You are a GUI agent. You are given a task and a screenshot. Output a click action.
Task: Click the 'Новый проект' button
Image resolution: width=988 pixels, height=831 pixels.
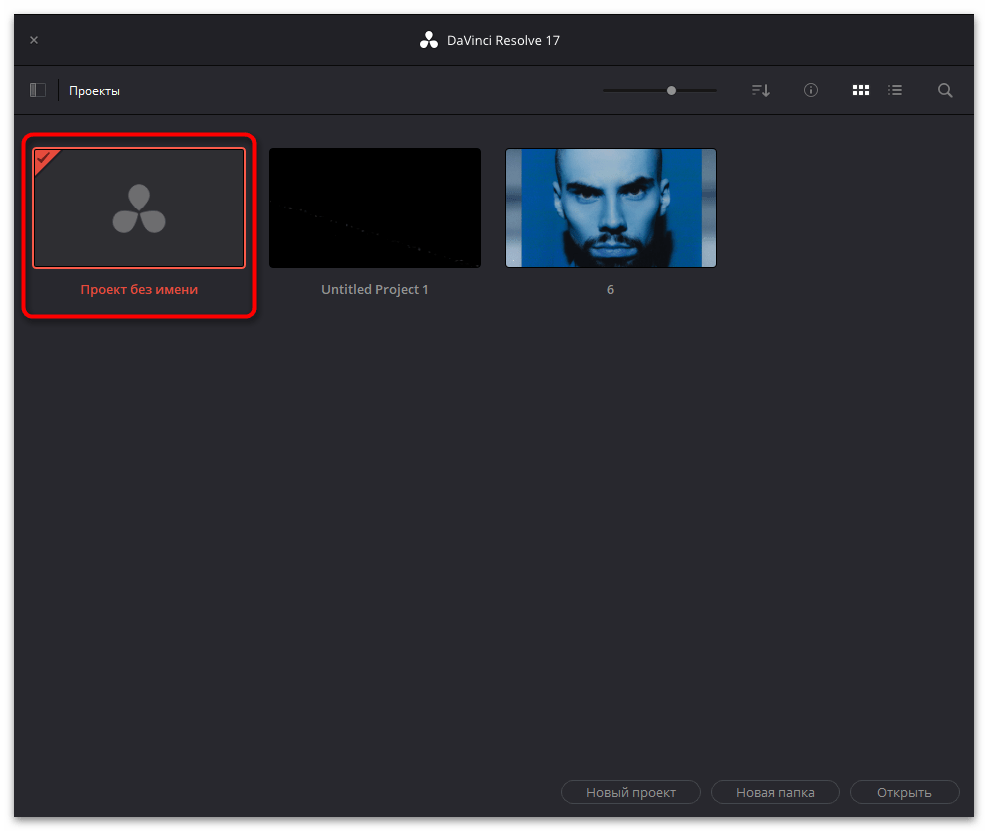pyautogui.click(x=630, y=792)
